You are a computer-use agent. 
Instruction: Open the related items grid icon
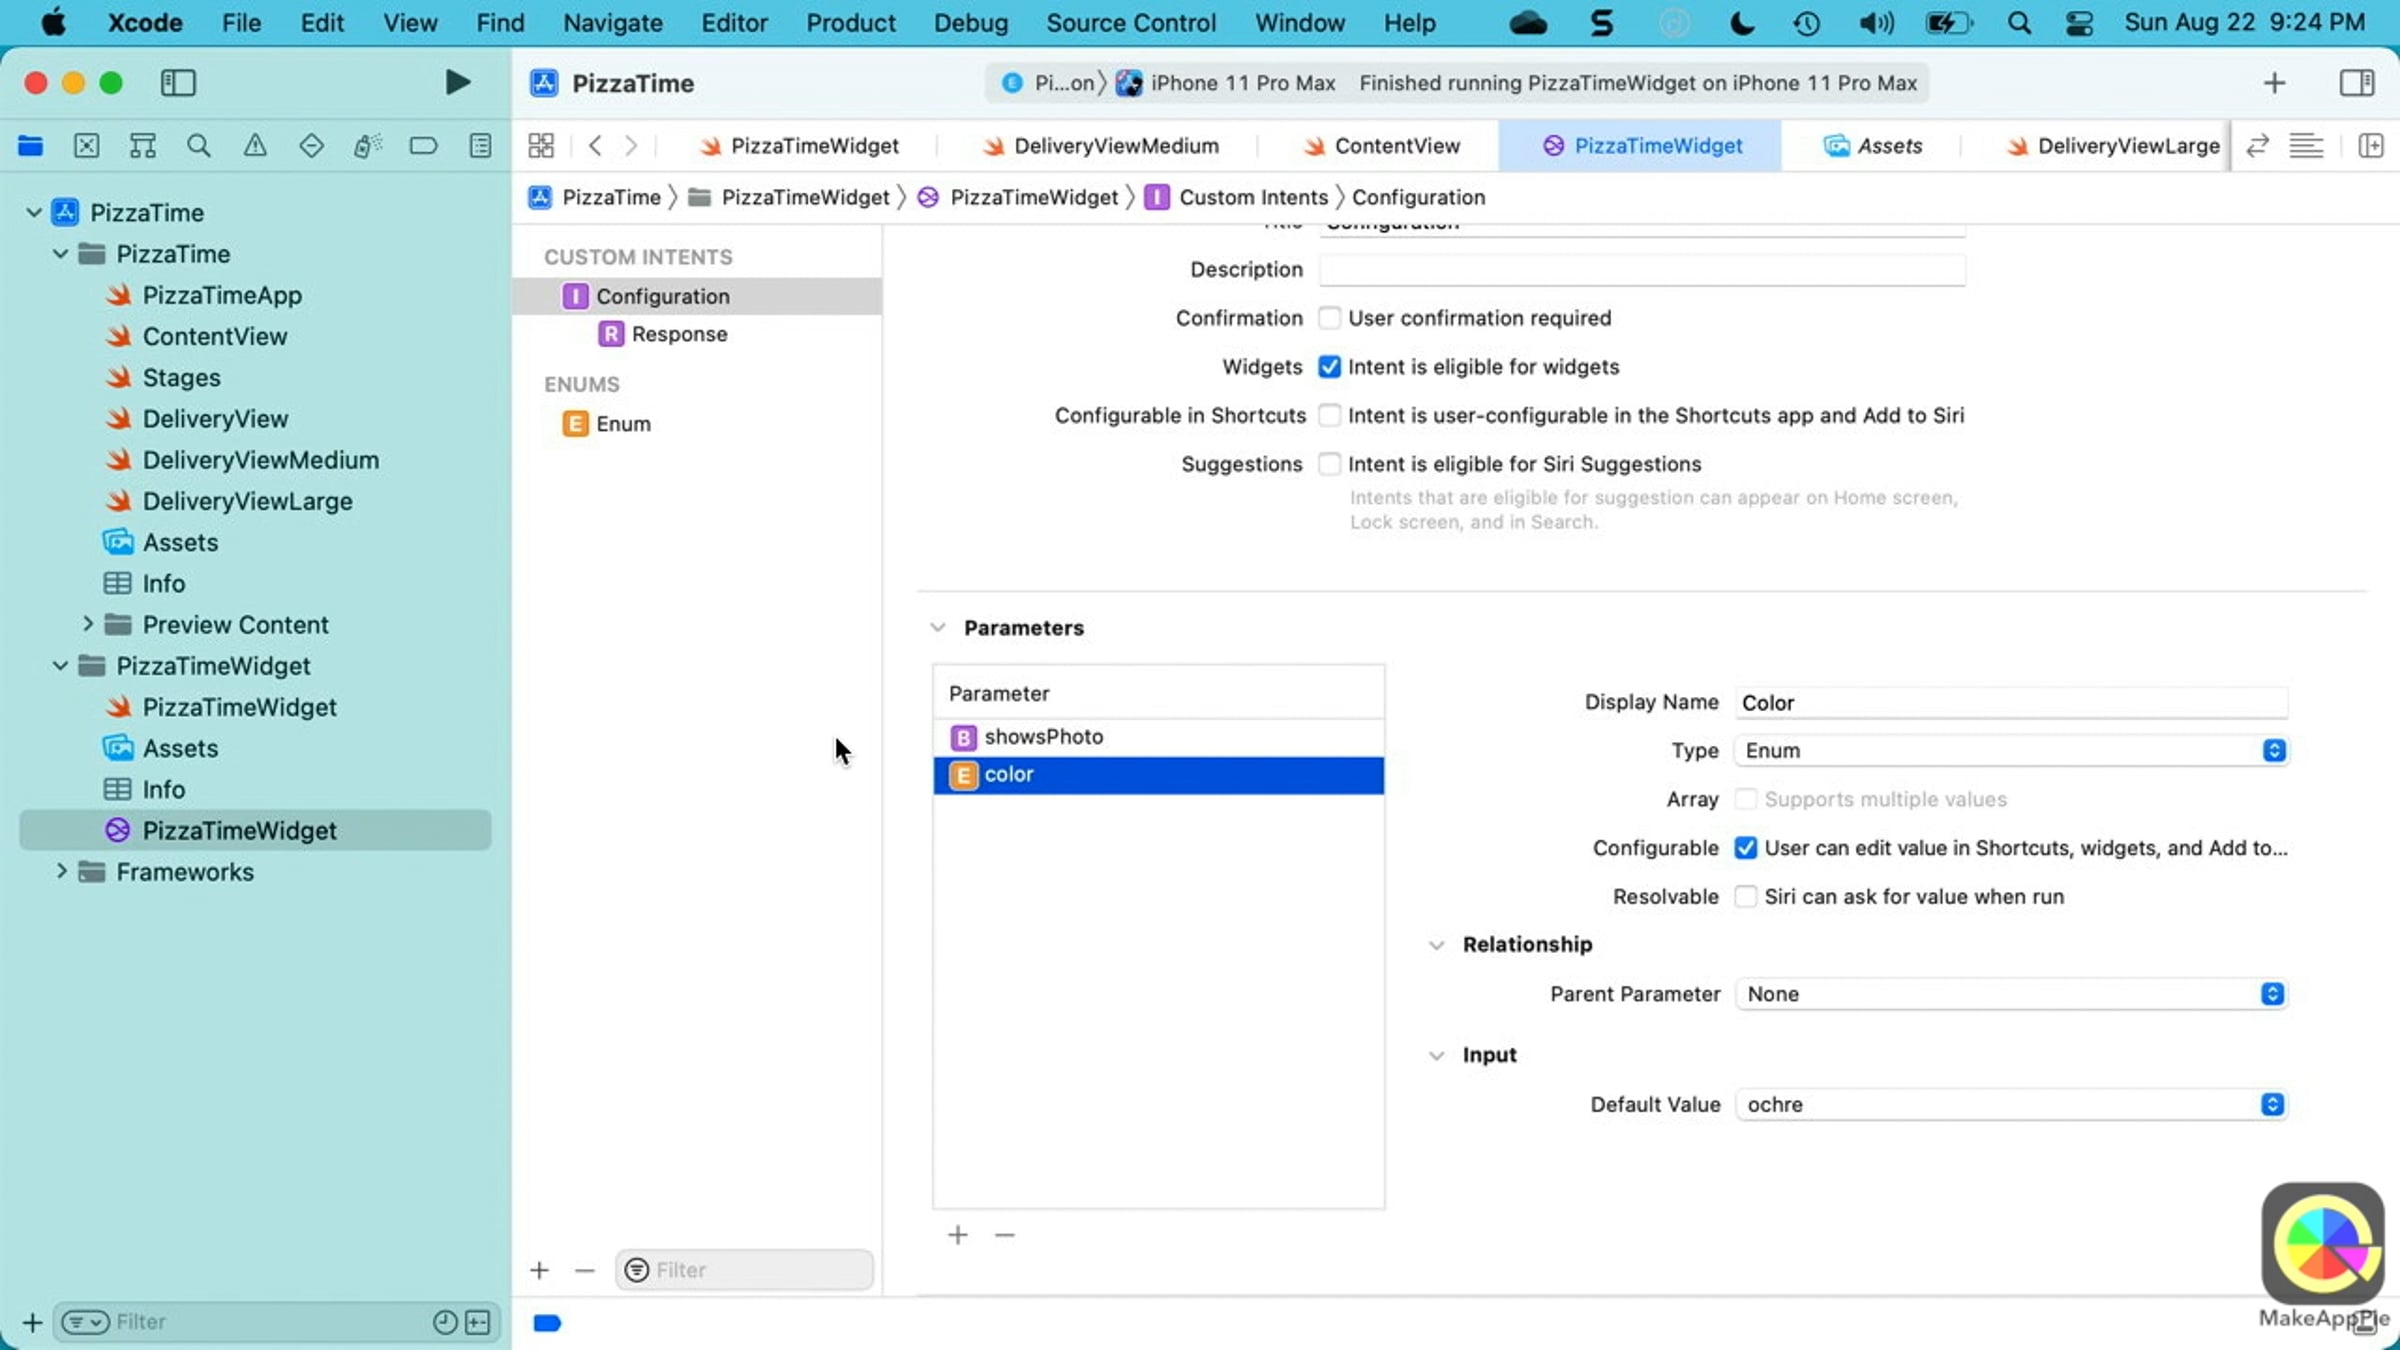coord(541,146)
